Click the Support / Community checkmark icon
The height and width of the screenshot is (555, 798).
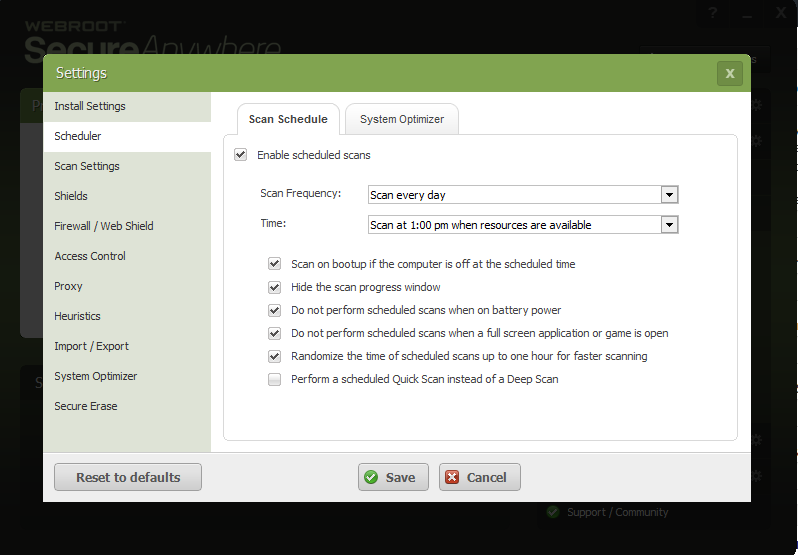tap(552, 512)
